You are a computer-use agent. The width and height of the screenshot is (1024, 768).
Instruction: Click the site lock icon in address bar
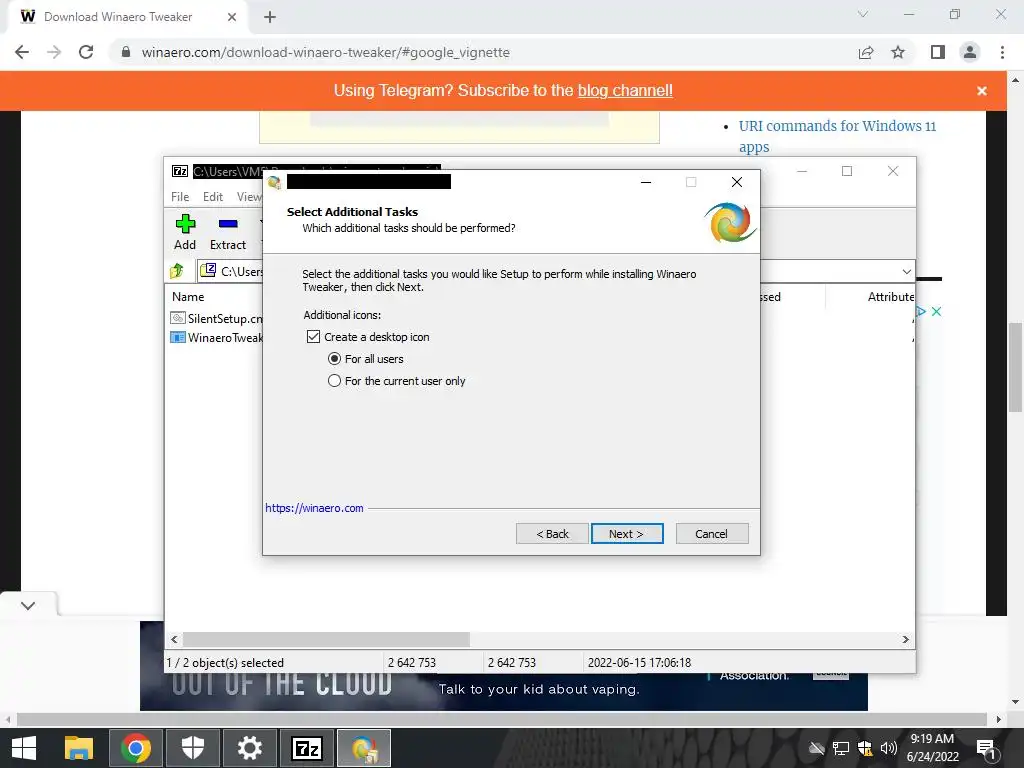click(x=126, y=52)
